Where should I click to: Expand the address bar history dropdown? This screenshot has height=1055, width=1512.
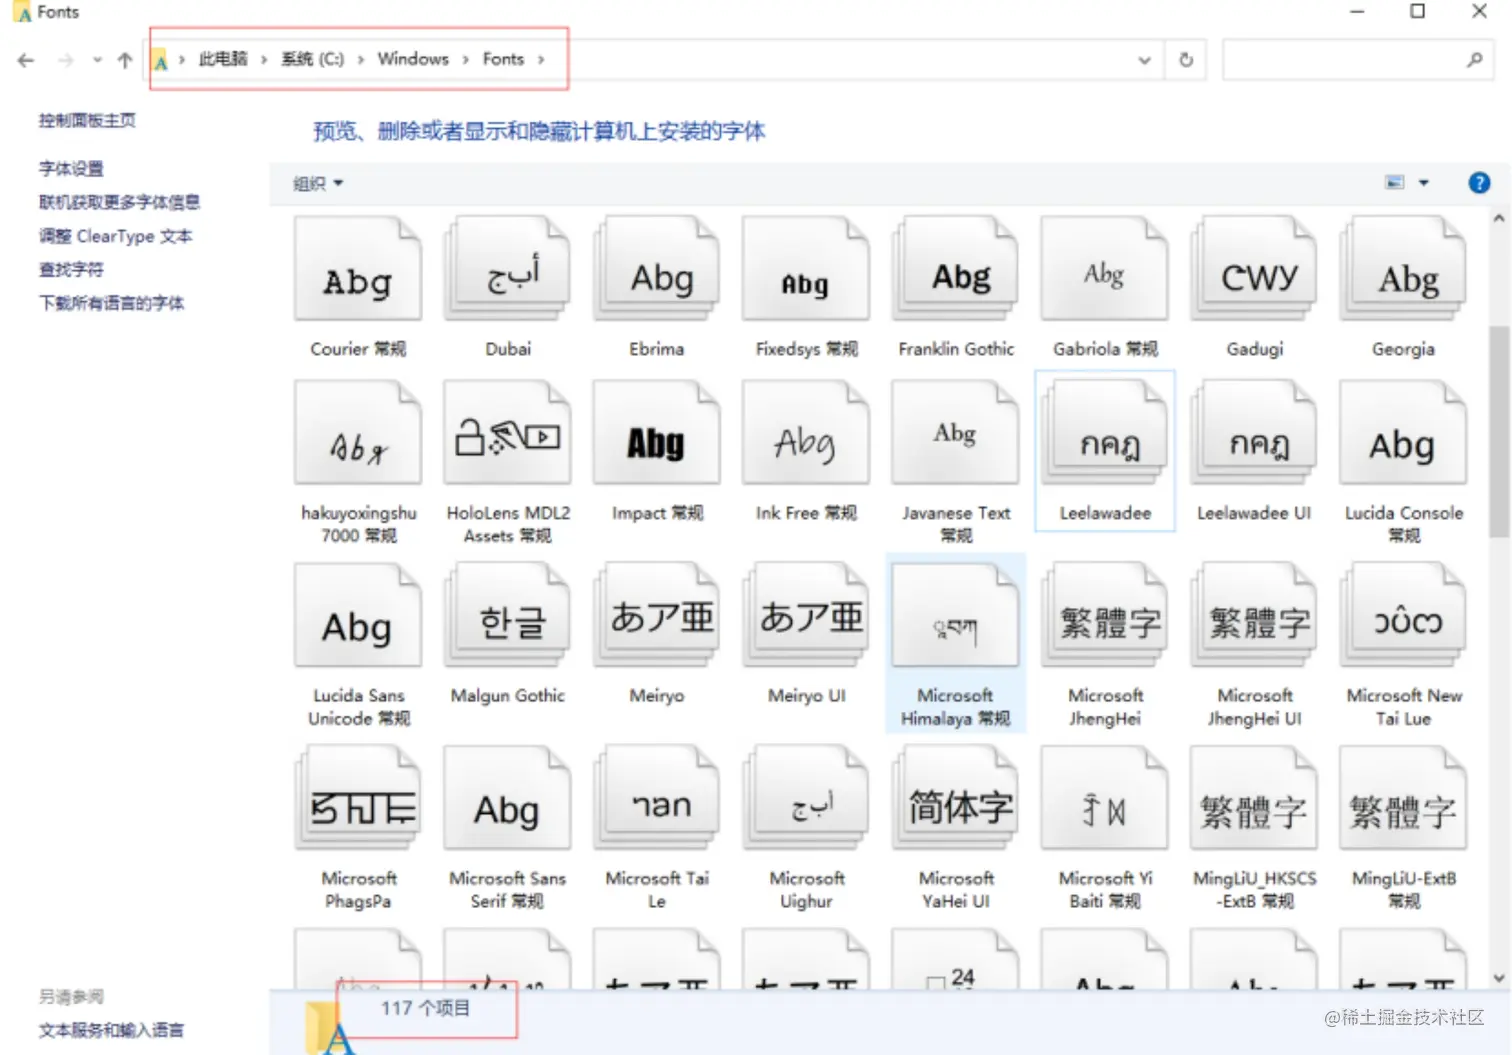tap(1145, 60)
